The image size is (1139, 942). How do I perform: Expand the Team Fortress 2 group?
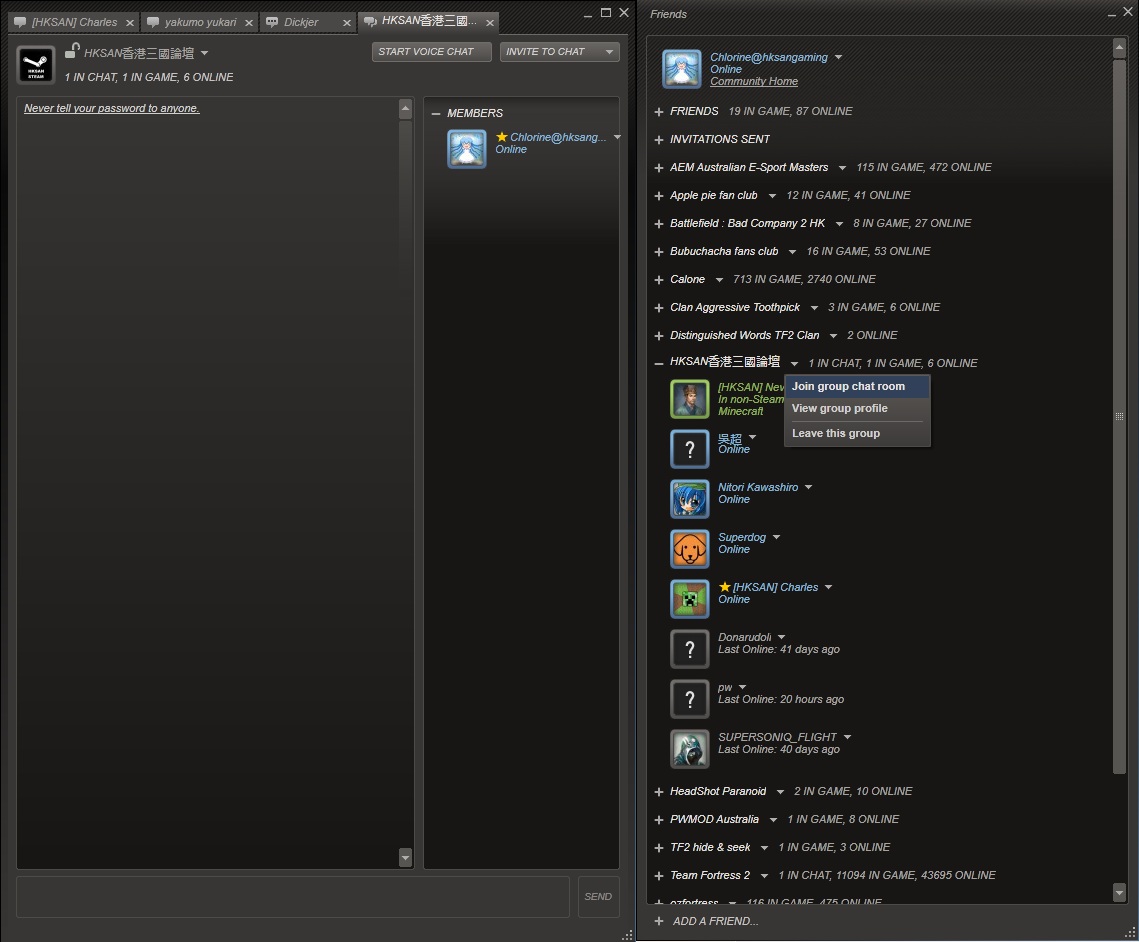[659, 876]
